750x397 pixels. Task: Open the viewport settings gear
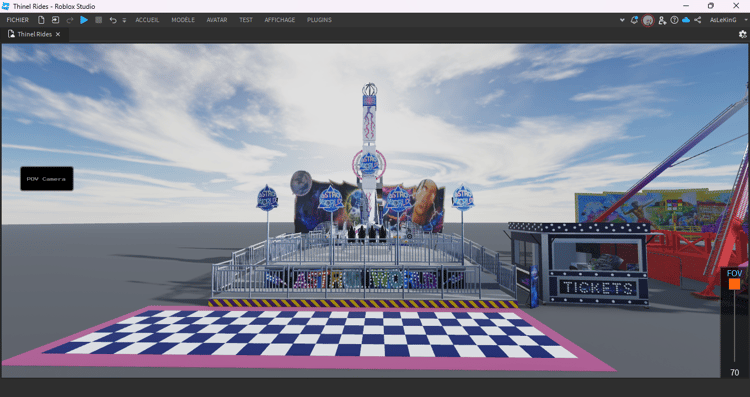click(742, 34)
